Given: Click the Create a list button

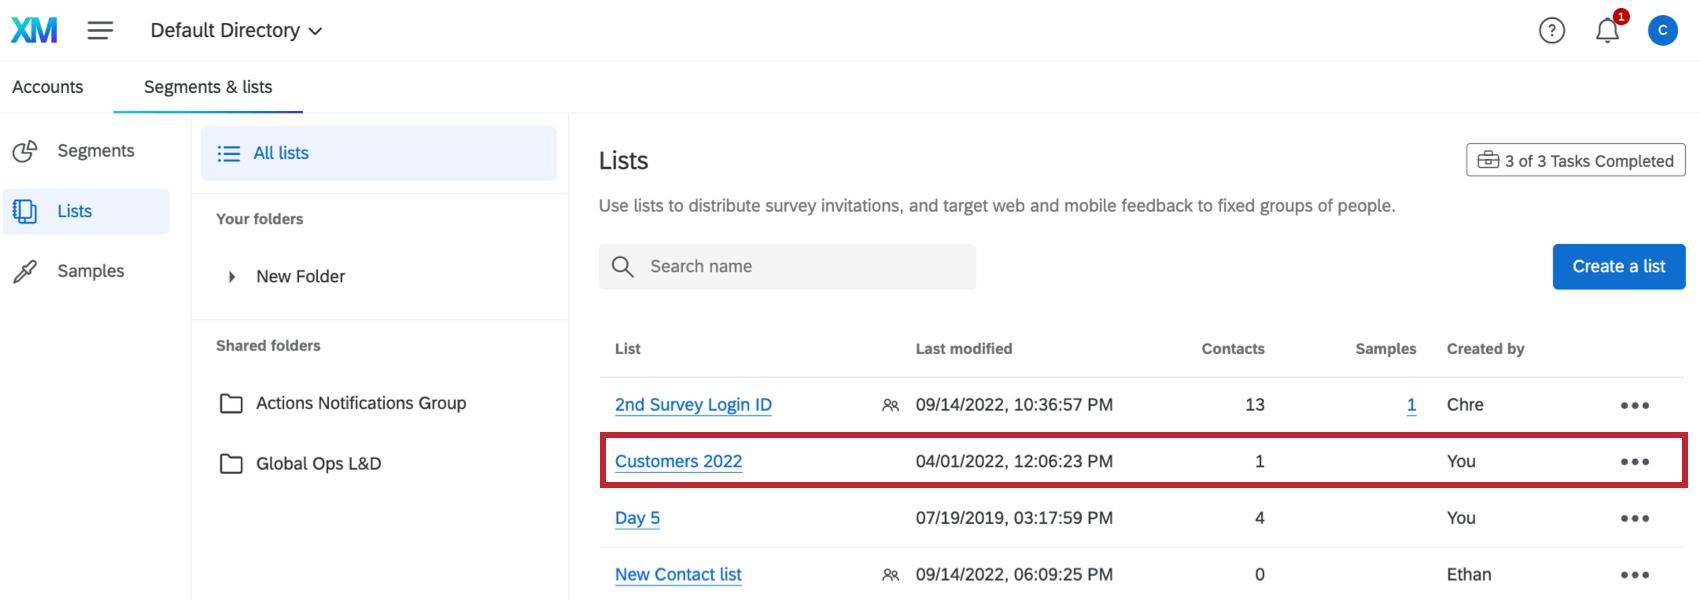Looking at the screenshot, I should pos(1618,267).
